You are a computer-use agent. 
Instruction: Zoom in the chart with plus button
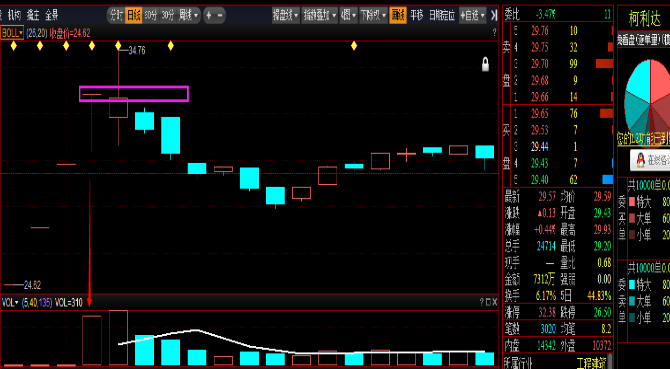point(209,16)
